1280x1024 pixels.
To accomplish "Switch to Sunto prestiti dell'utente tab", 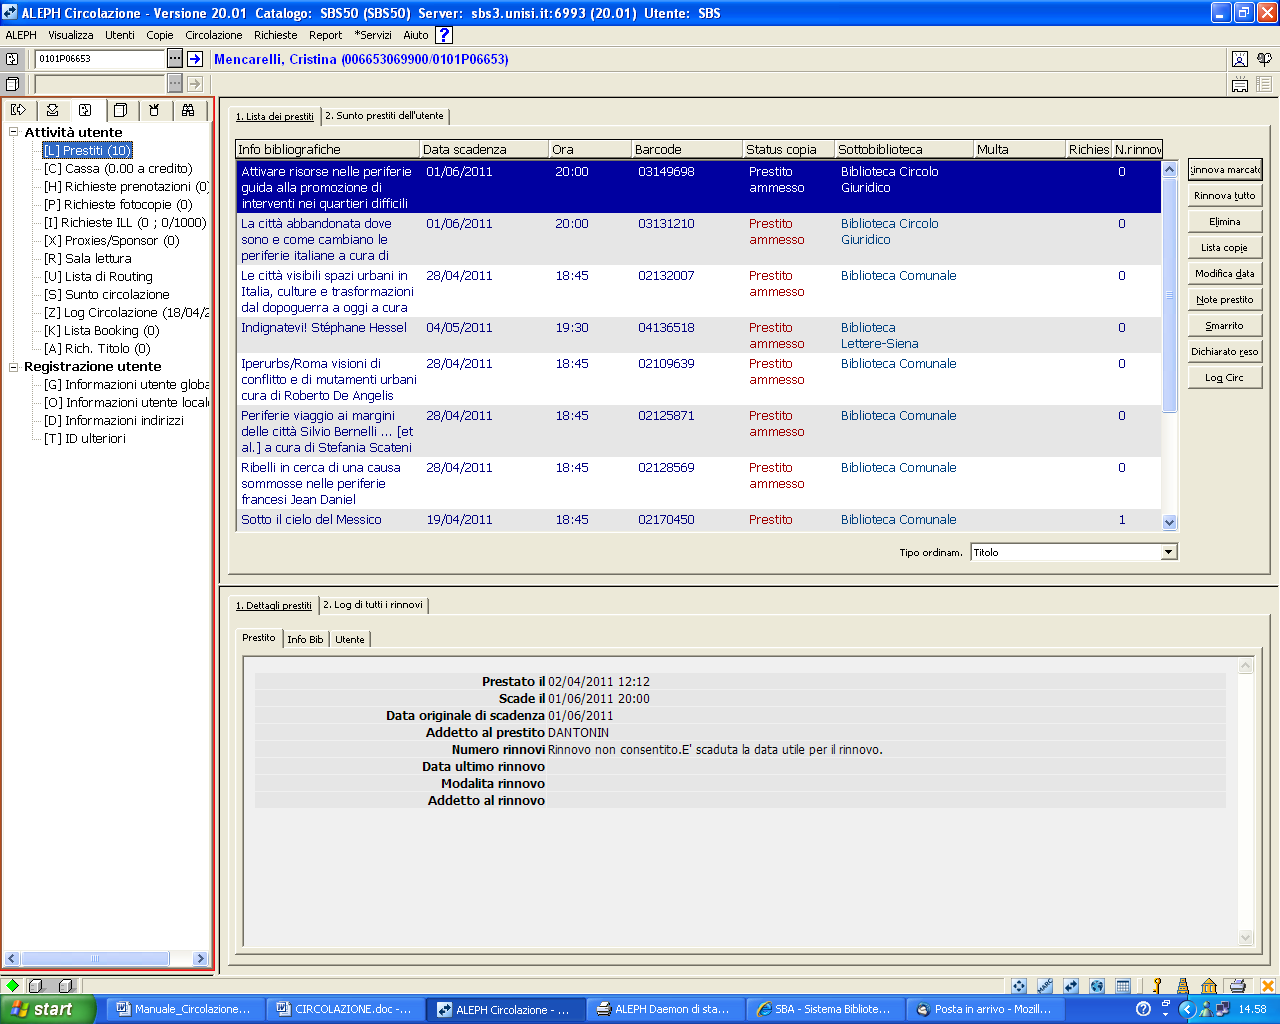I will [384, 116].
